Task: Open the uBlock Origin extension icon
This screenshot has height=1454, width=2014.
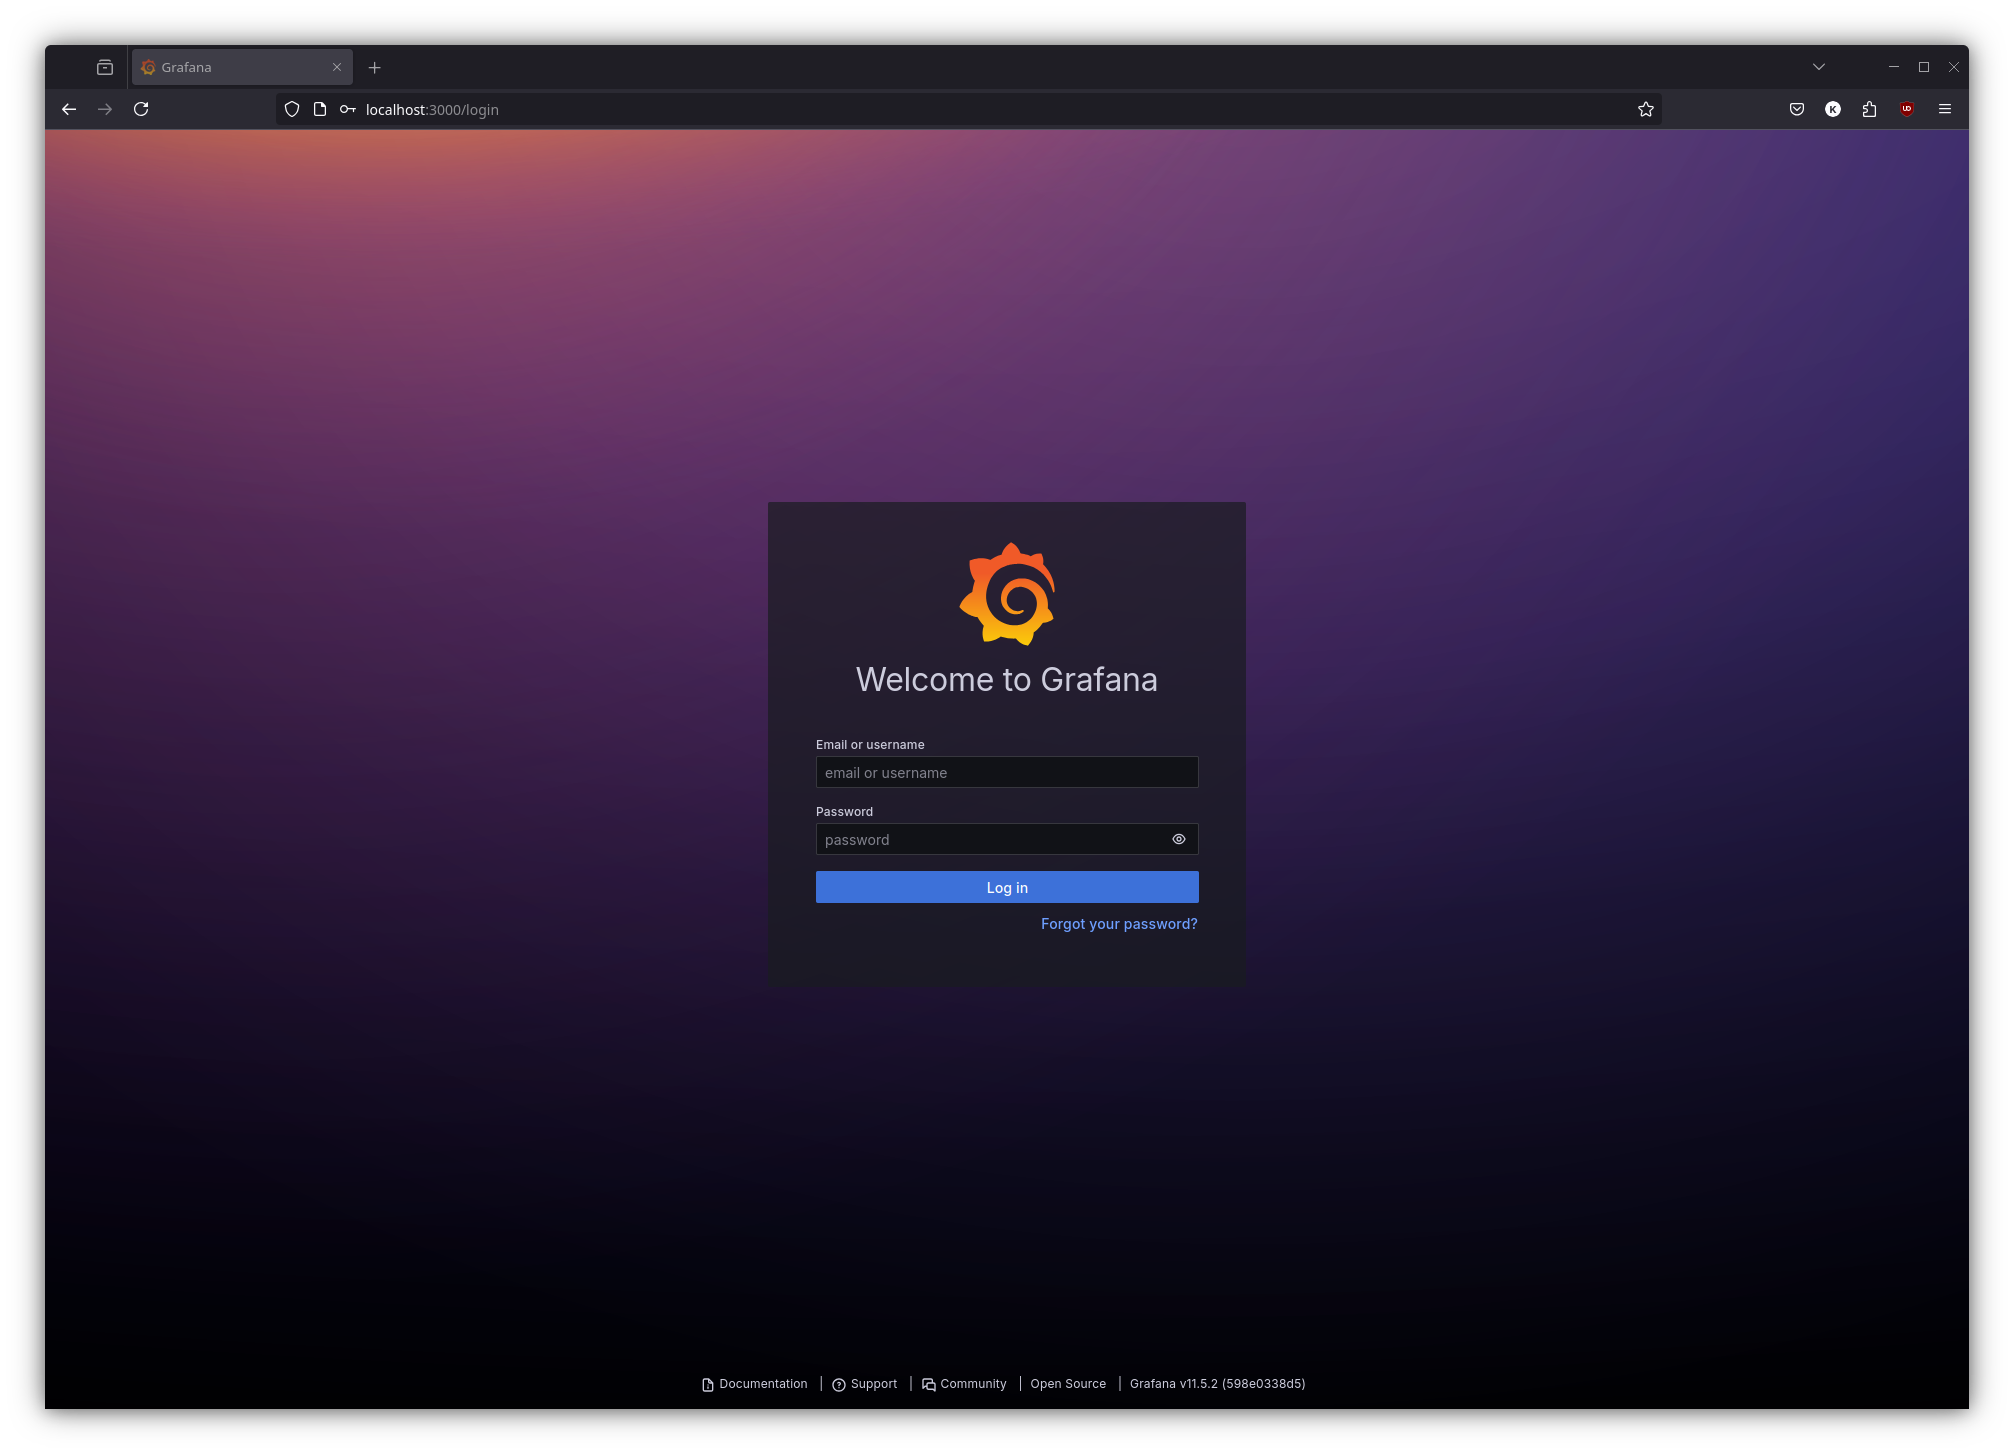Action: click(x=1907, y=109)
